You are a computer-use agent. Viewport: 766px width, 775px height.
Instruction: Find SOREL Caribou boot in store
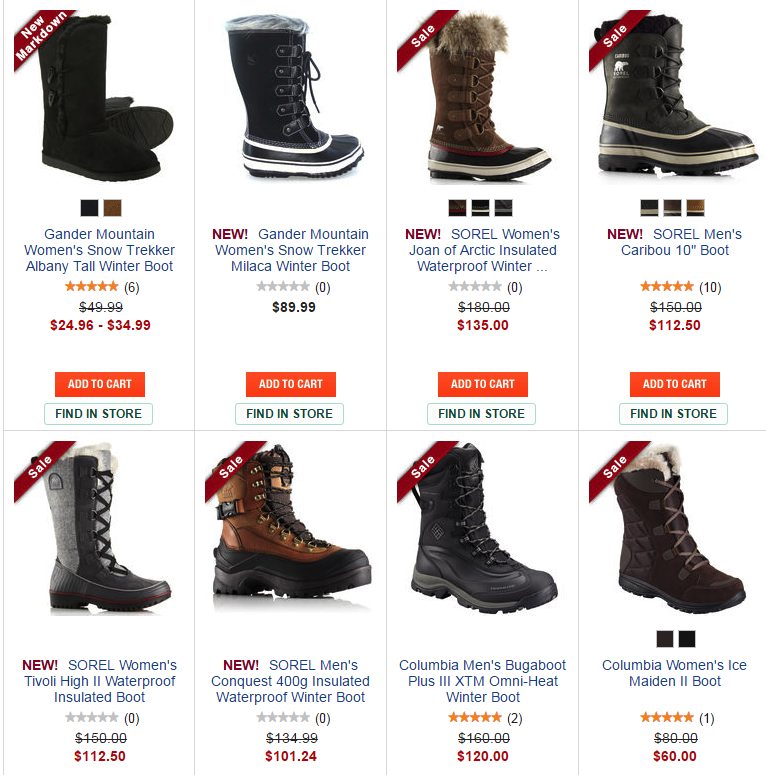(673, 414)
